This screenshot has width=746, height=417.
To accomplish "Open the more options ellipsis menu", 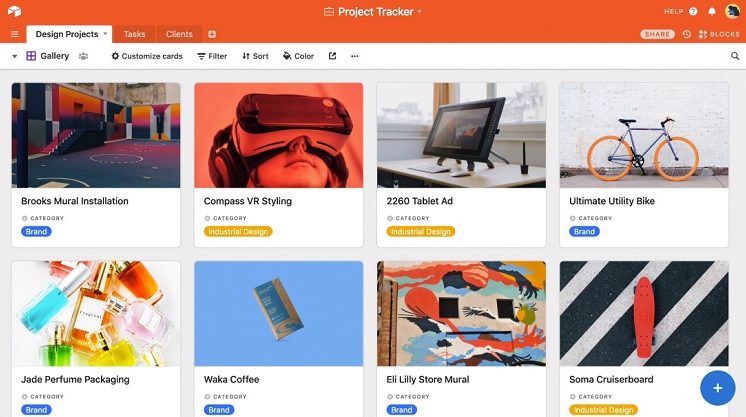I will coord(354,56).
